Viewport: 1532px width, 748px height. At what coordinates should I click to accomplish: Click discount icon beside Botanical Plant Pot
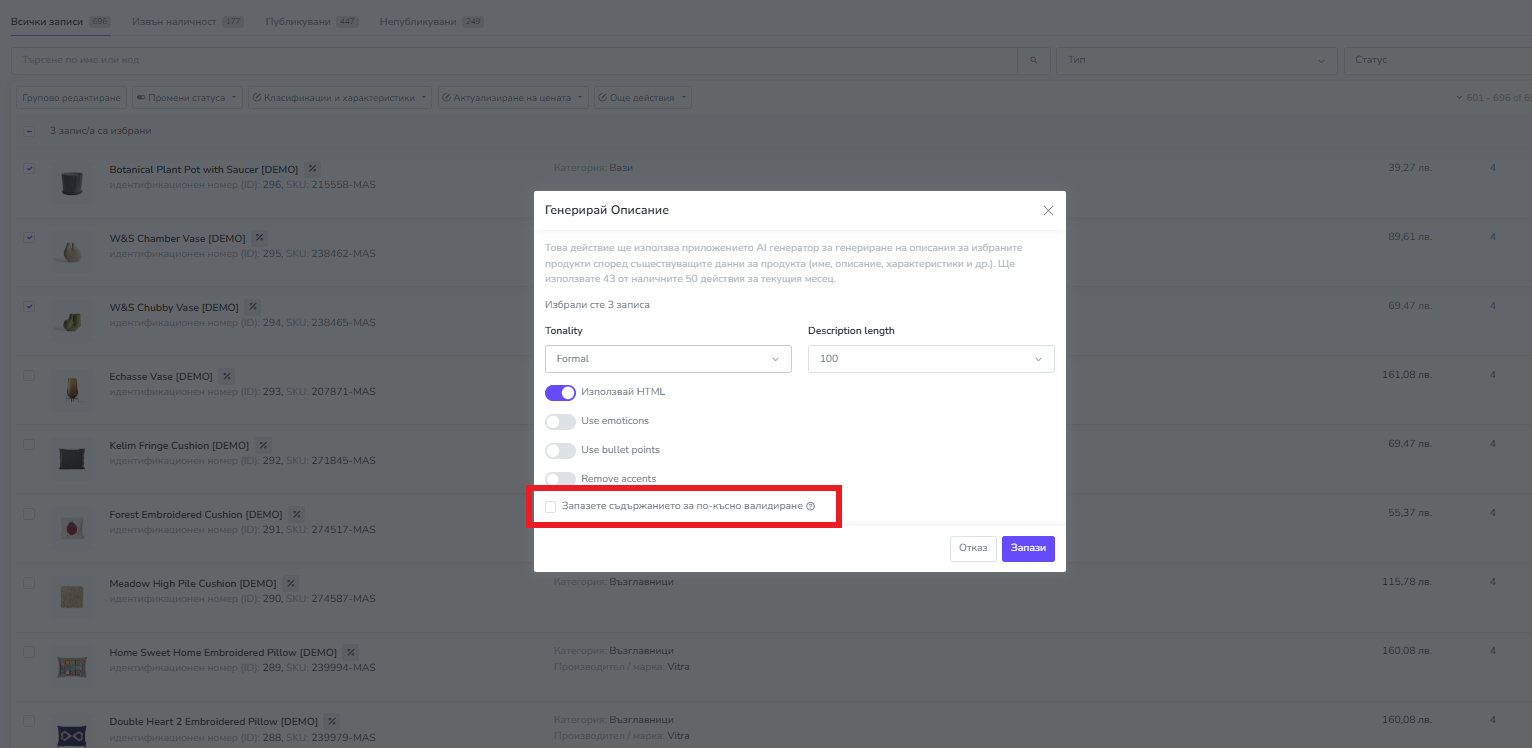pos(312,169)
